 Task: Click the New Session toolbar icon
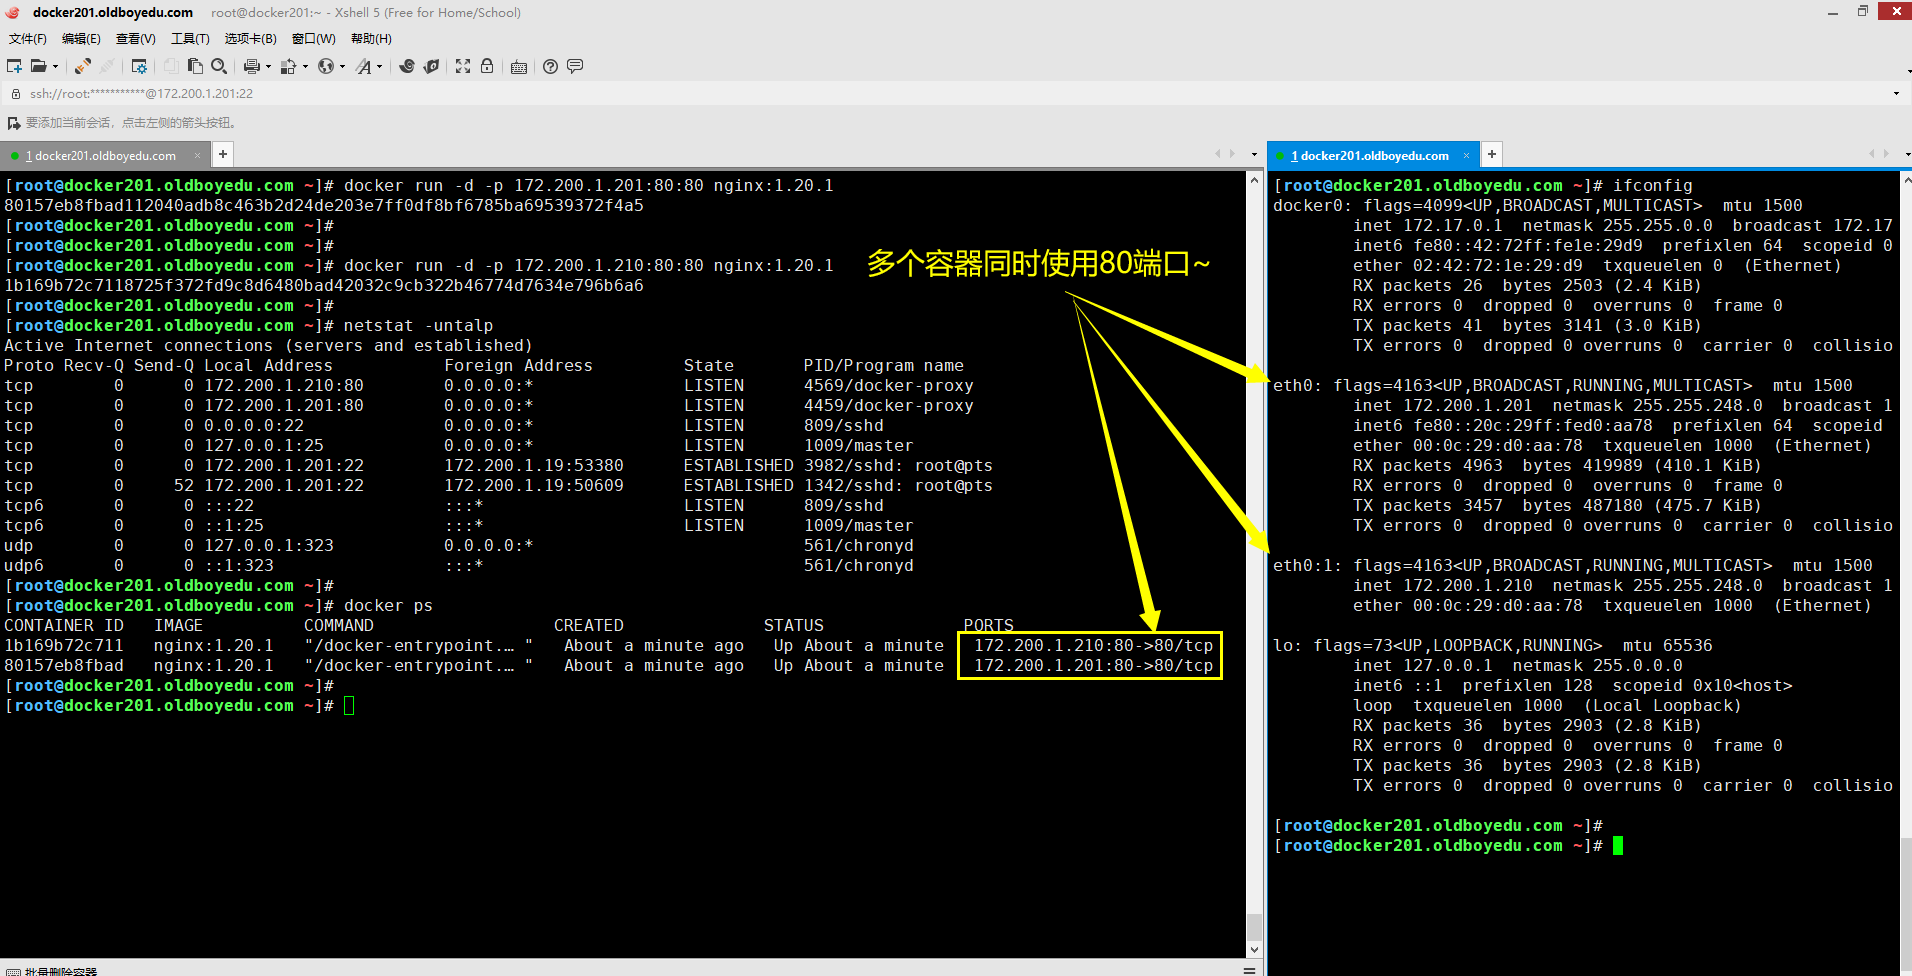[x=14, y=66]
